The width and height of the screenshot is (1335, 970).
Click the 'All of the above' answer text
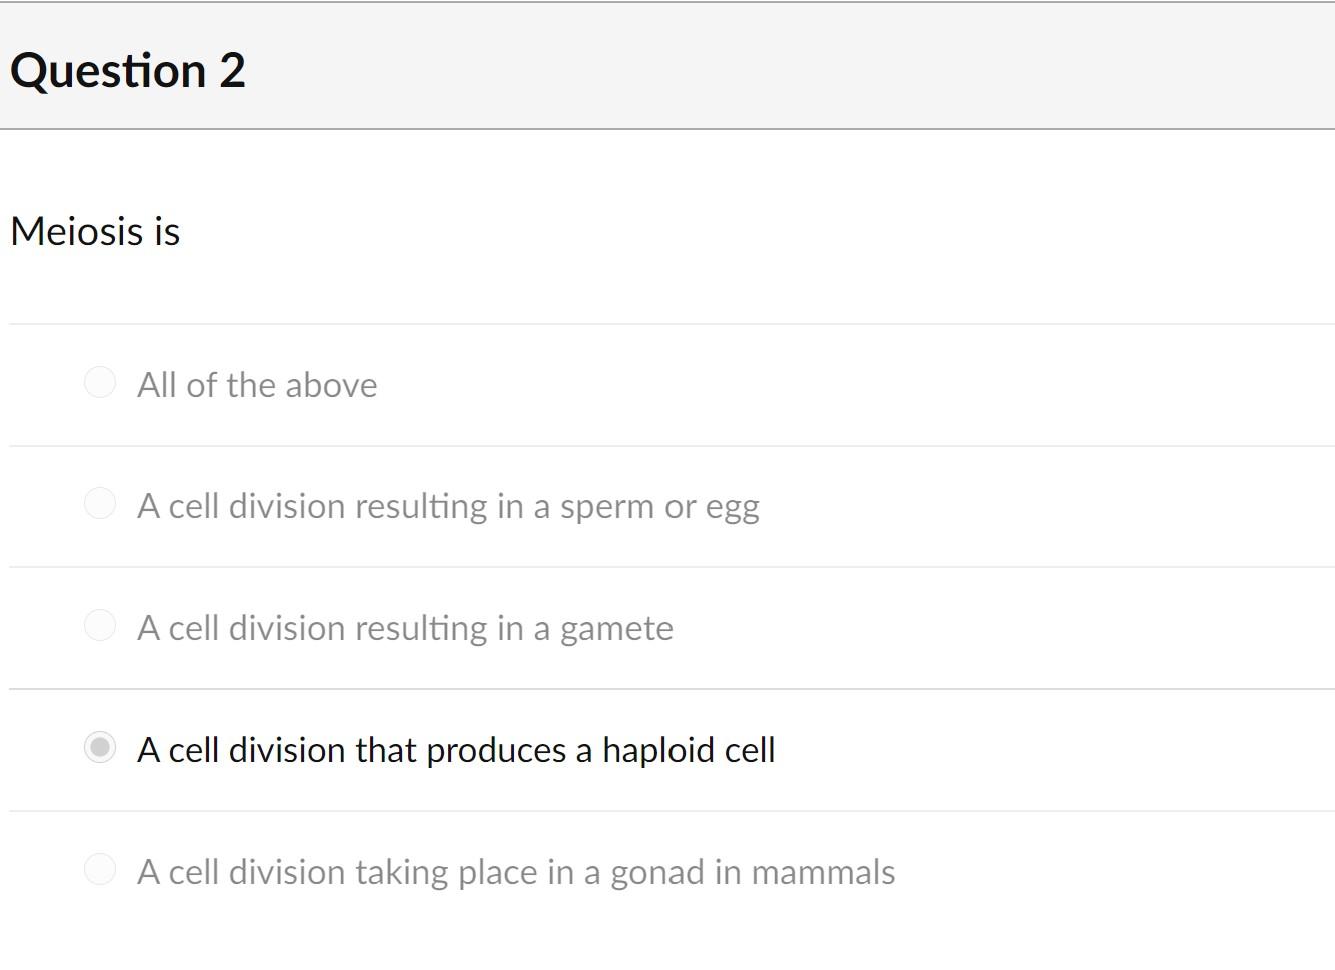click(257, 385)
